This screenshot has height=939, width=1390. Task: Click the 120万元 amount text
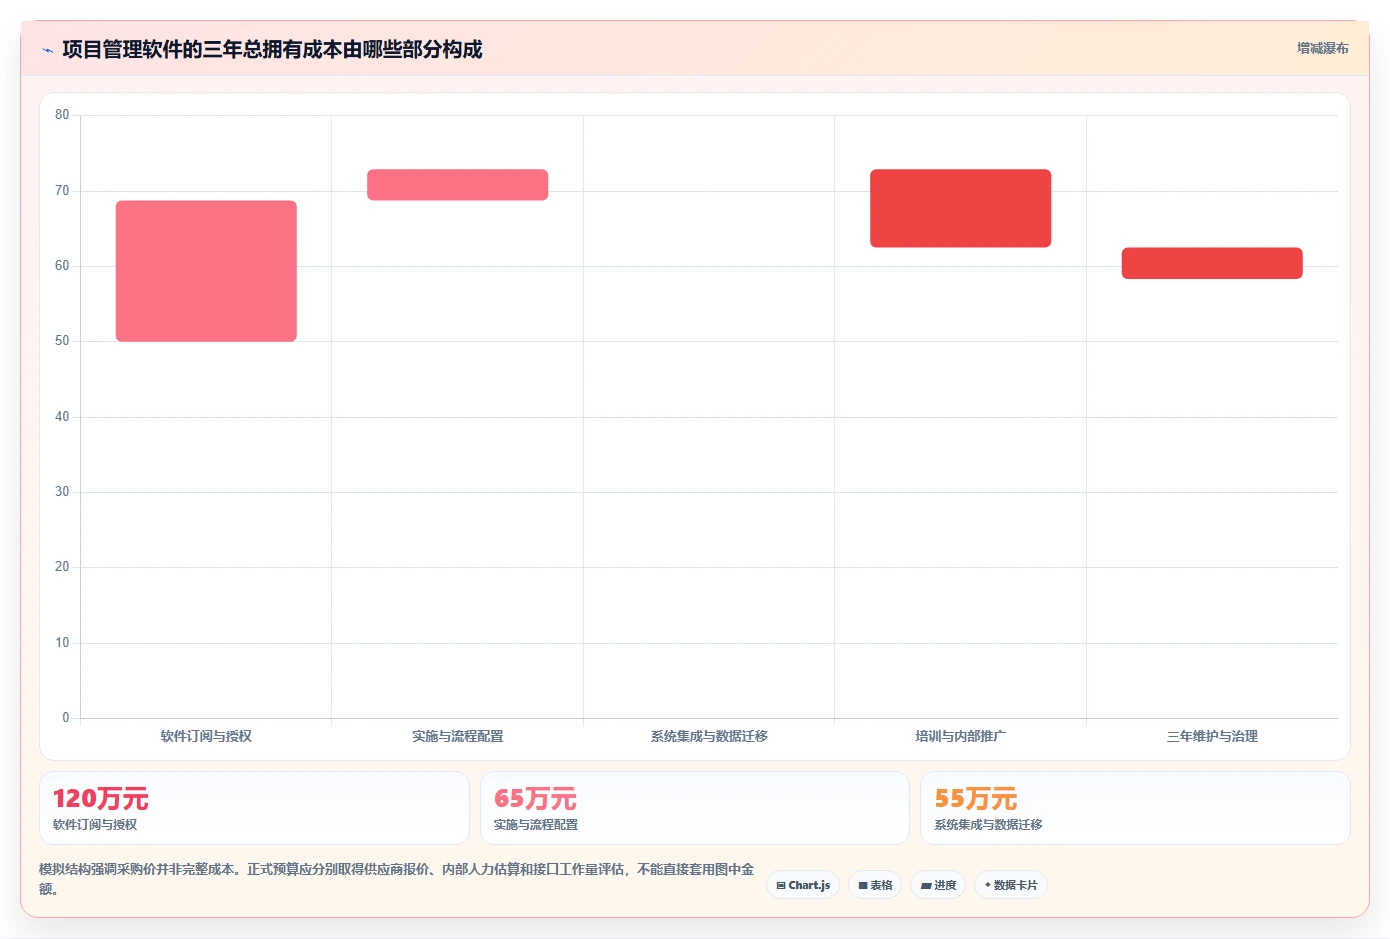click(100, 799)
